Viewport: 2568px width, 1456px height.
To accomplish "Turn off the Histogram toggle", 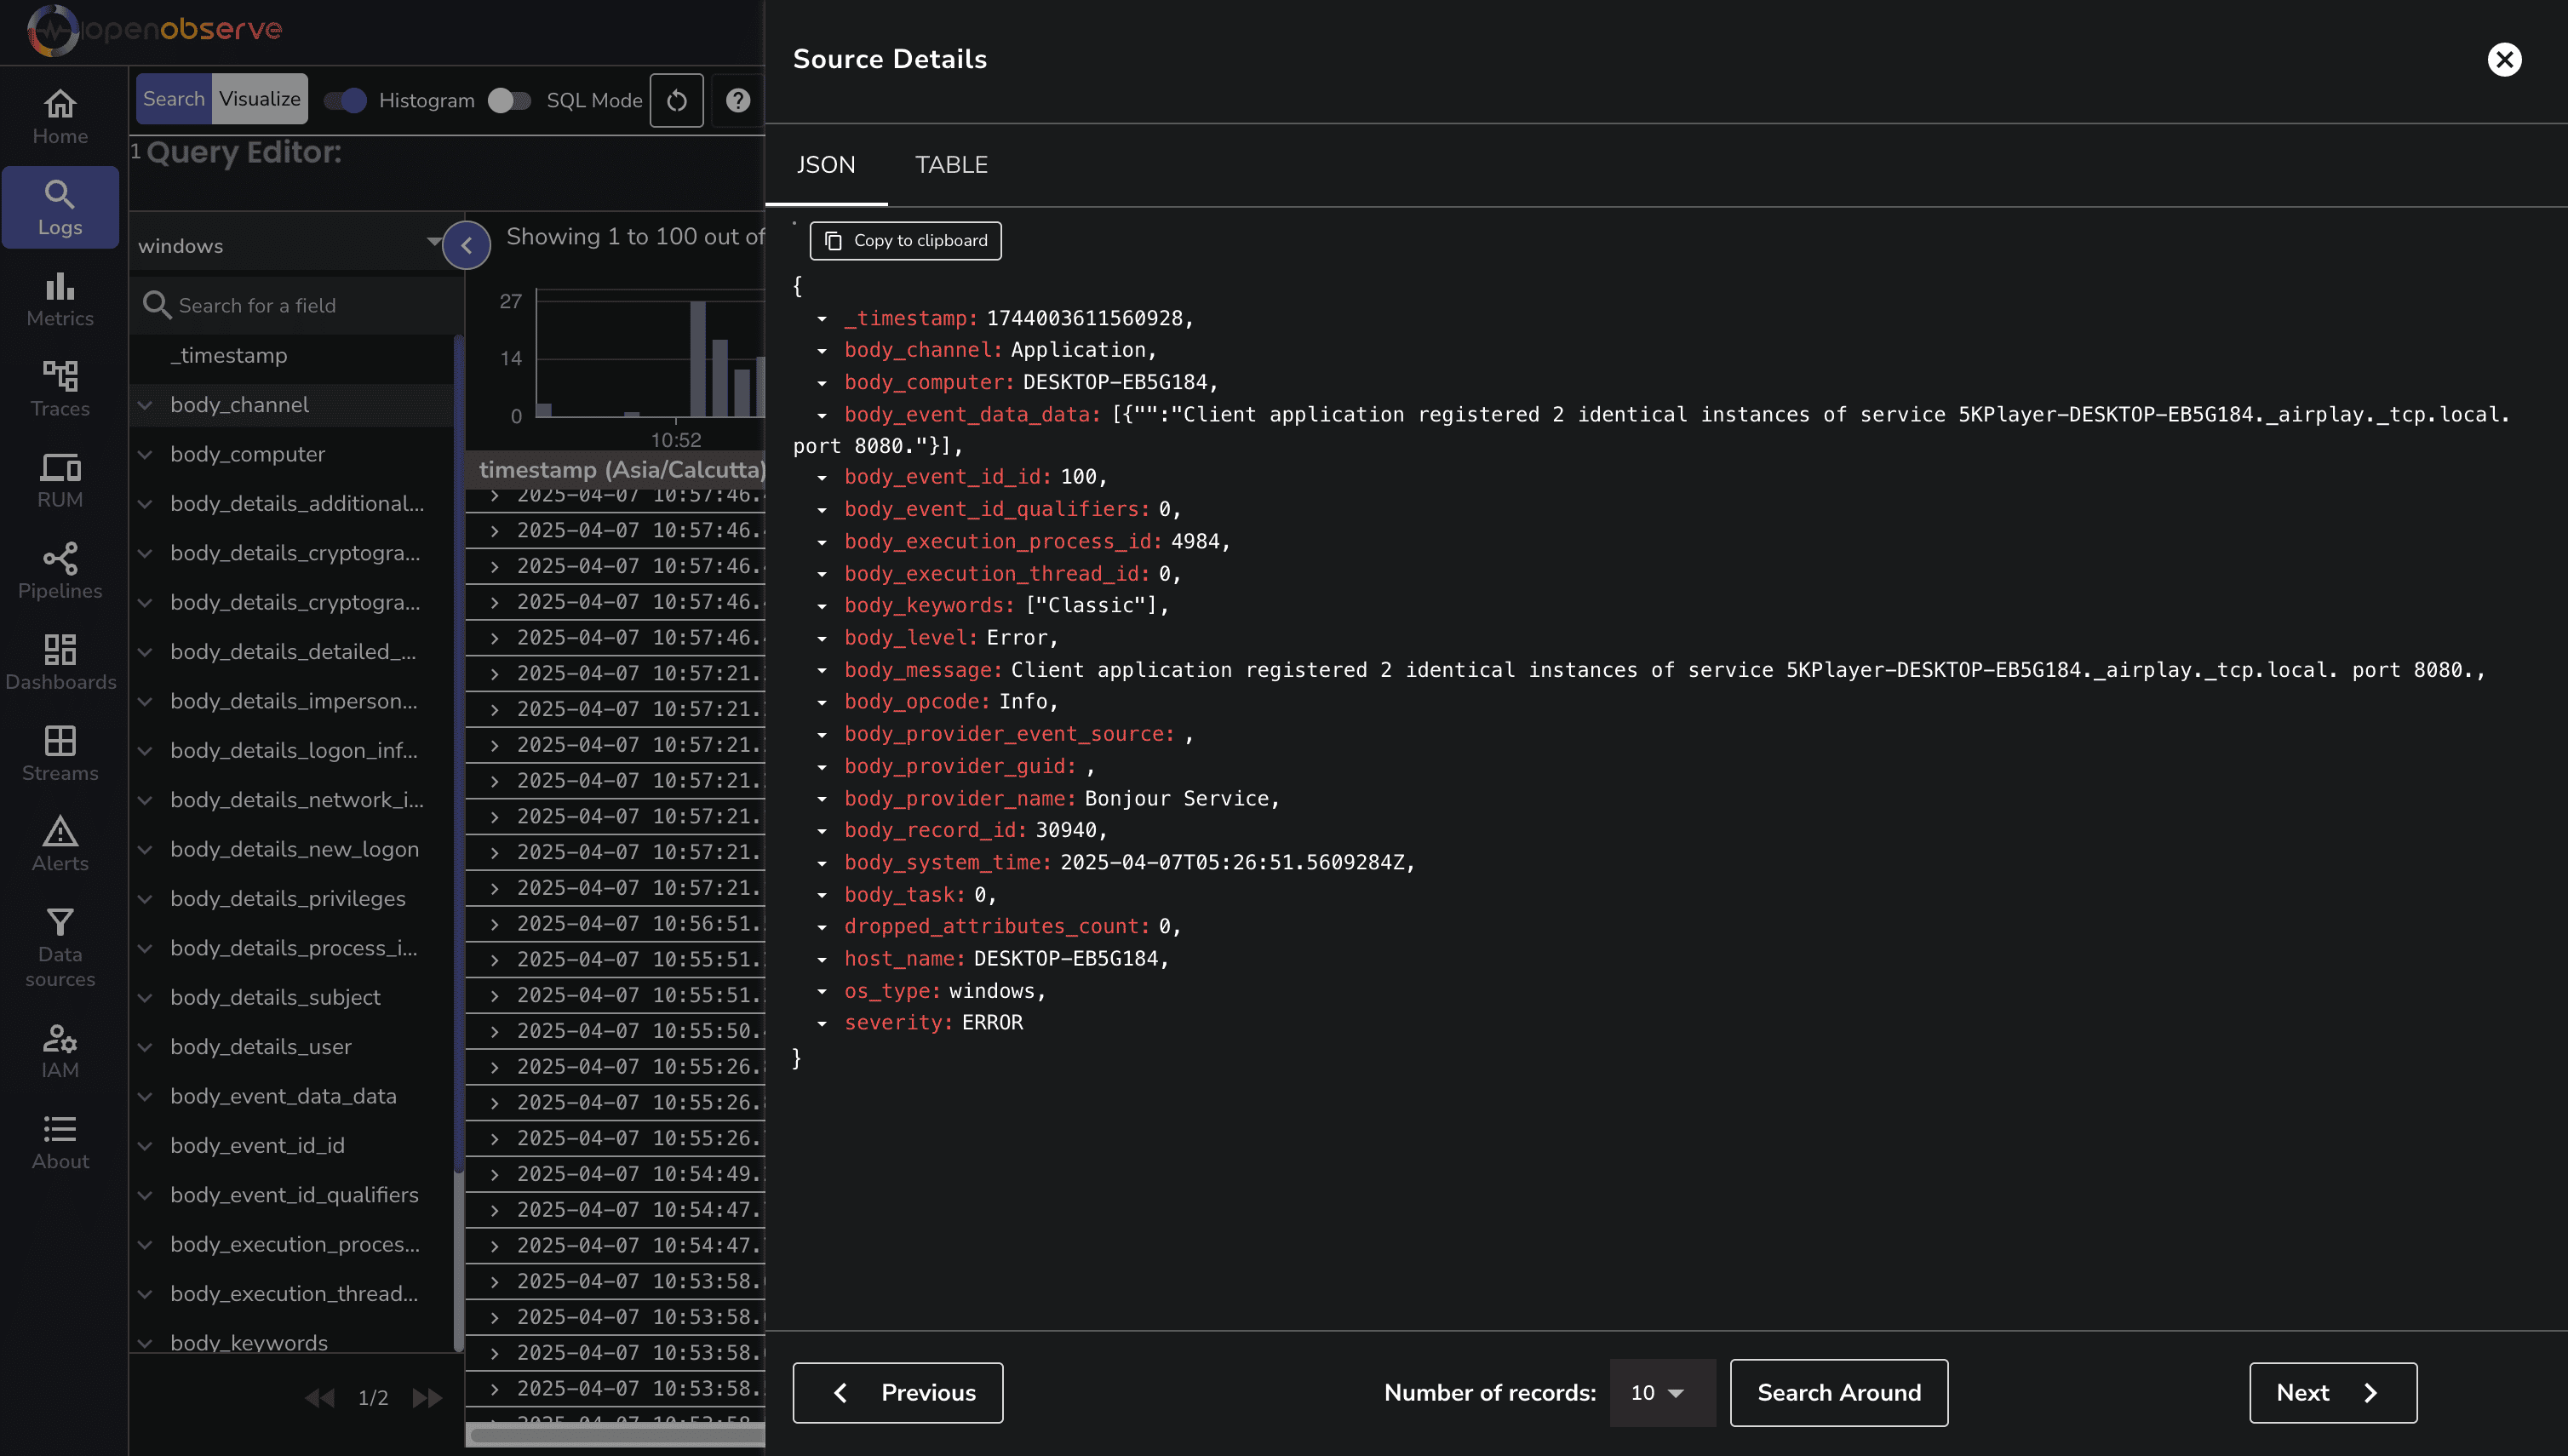I will (346, 100).
